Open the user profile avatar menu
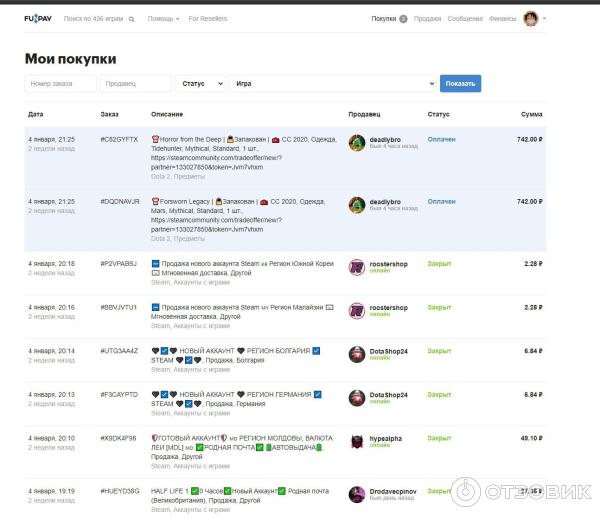 tap(532, 18)
